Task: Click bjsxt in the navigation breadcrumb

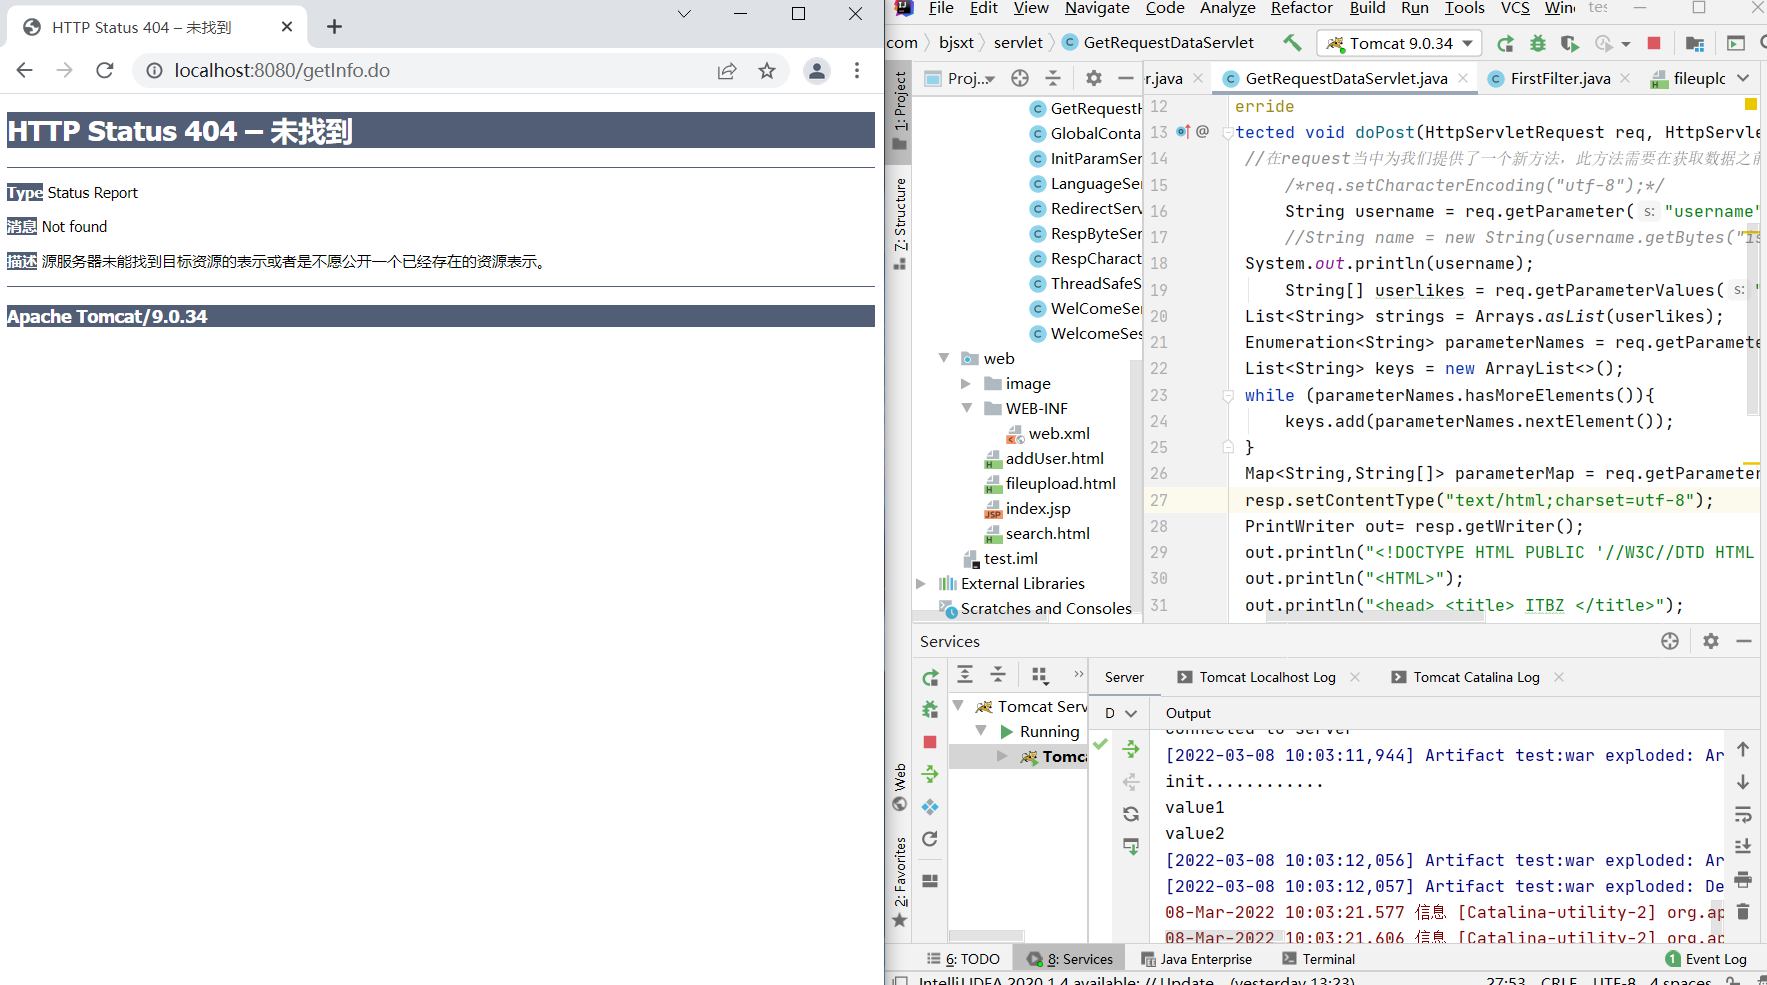Action: click(956, 43)
